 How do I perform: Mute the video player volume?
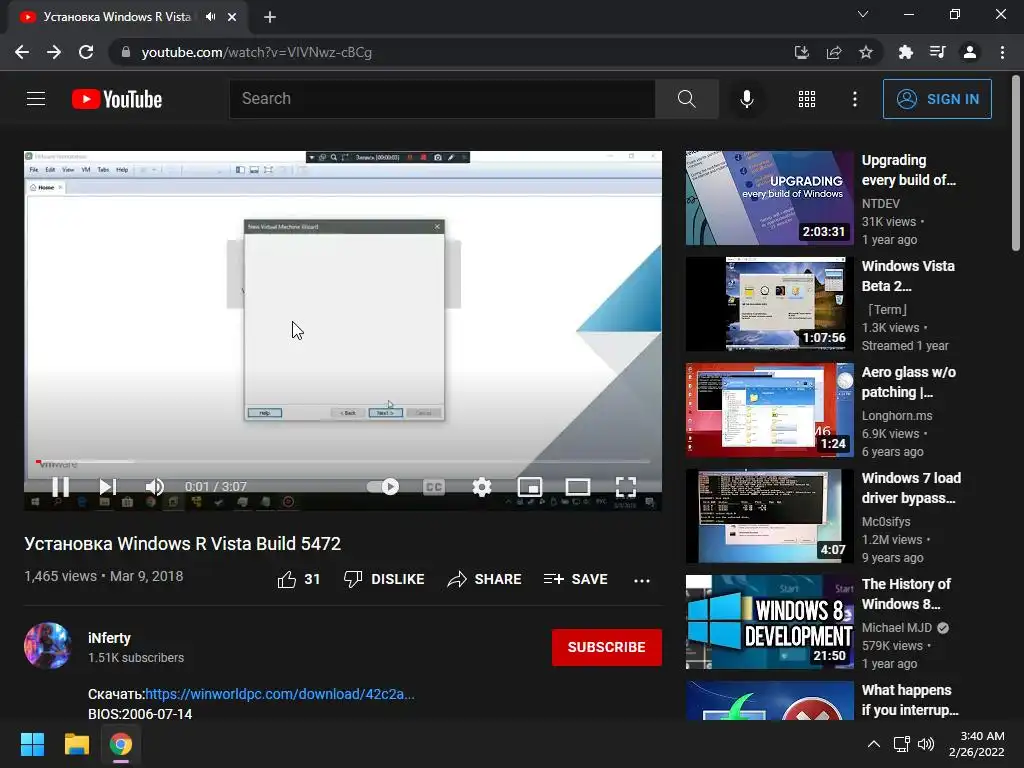pyautogui.click(x=155, y=487)
